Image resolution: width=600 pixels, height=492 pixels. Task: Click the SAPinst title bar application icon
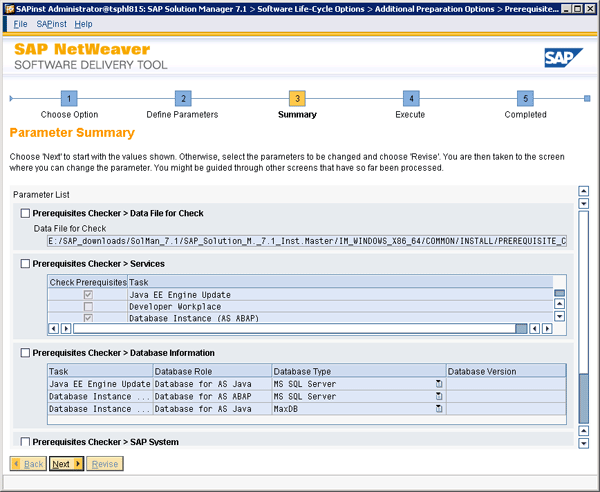[9, 8]
